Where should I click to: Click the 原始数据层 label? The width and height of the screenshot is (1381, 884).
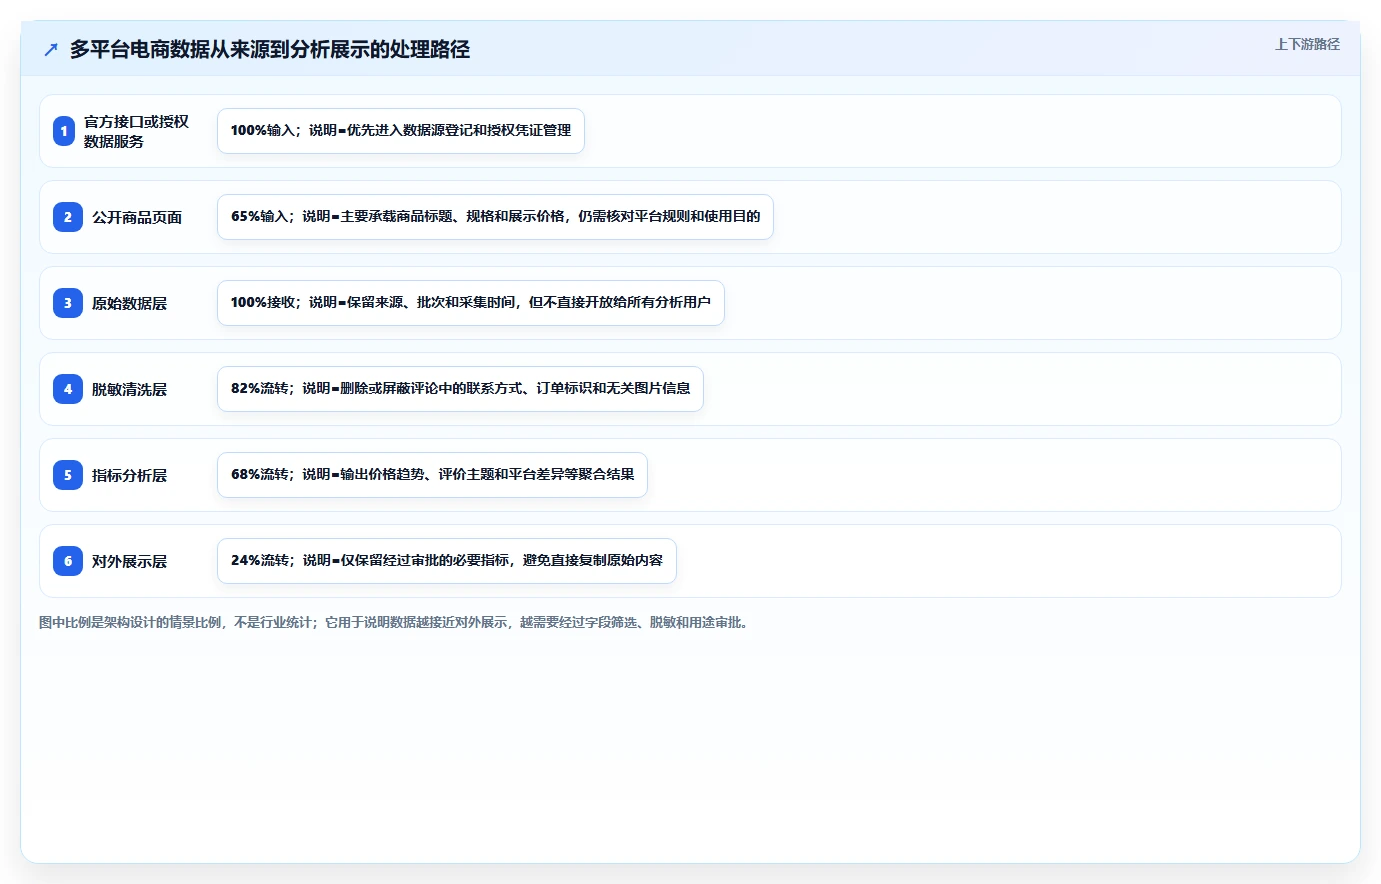coord(129,303)
